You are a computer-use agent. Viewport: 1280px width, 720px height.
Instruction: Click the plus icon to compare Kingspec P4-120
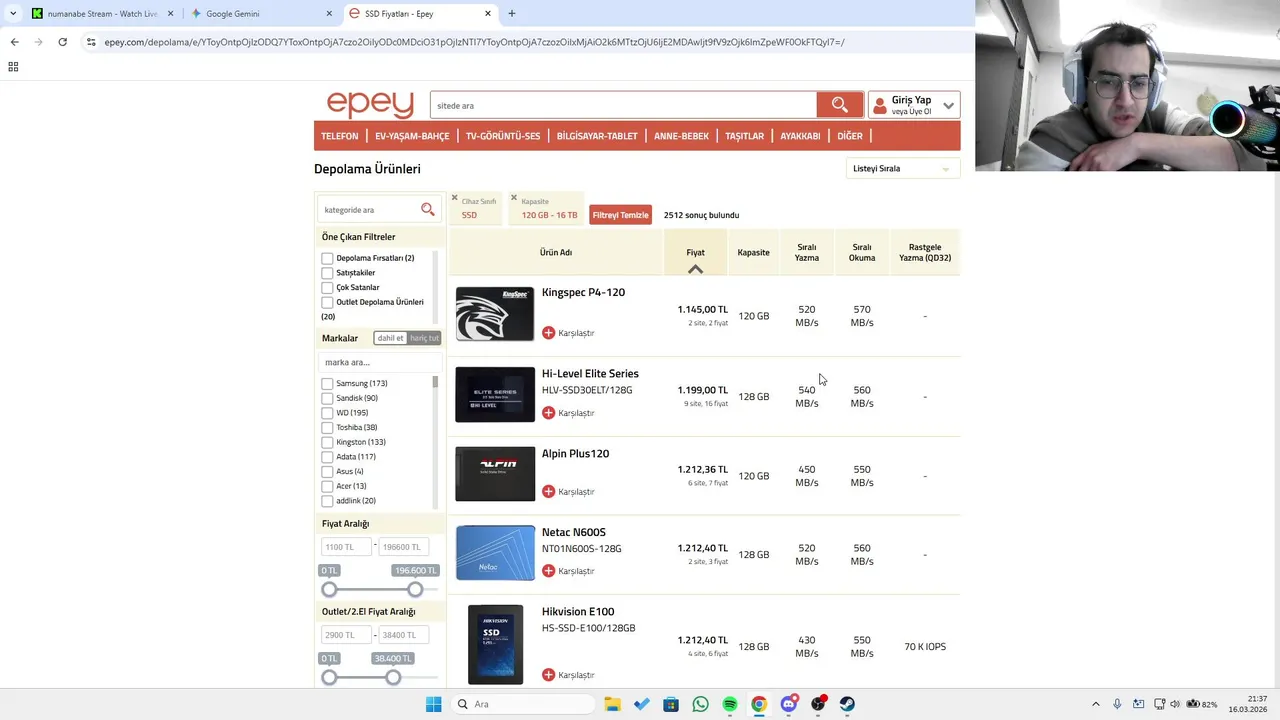pos(548,333)
